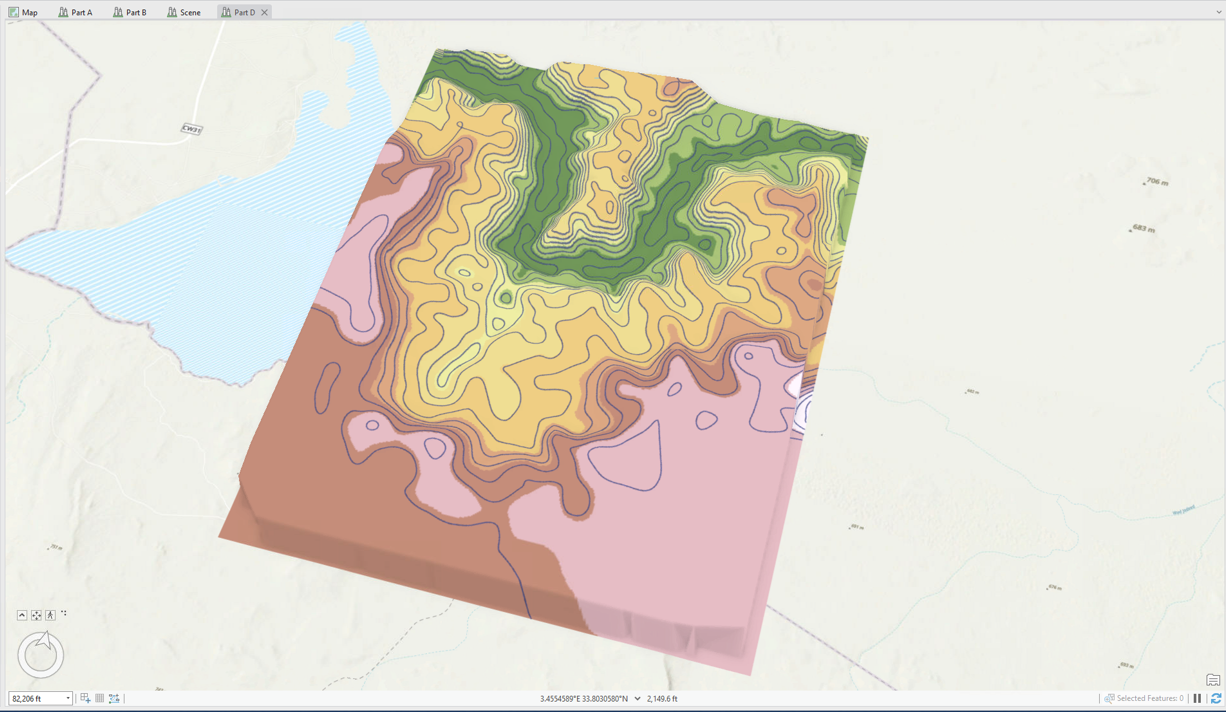
Task: Toggle the grid icon in the status bar
Action: point(100,698)
